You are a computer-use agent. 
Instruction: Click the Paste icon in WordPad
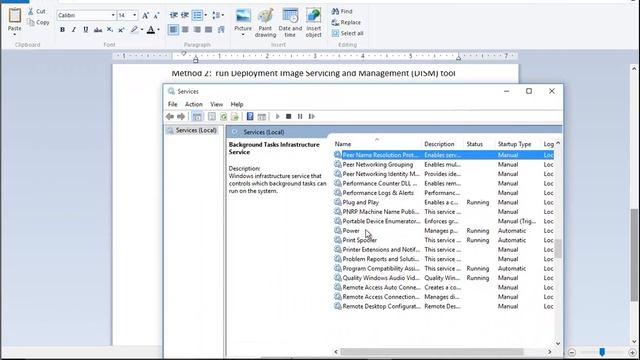(x=15, y=16)
